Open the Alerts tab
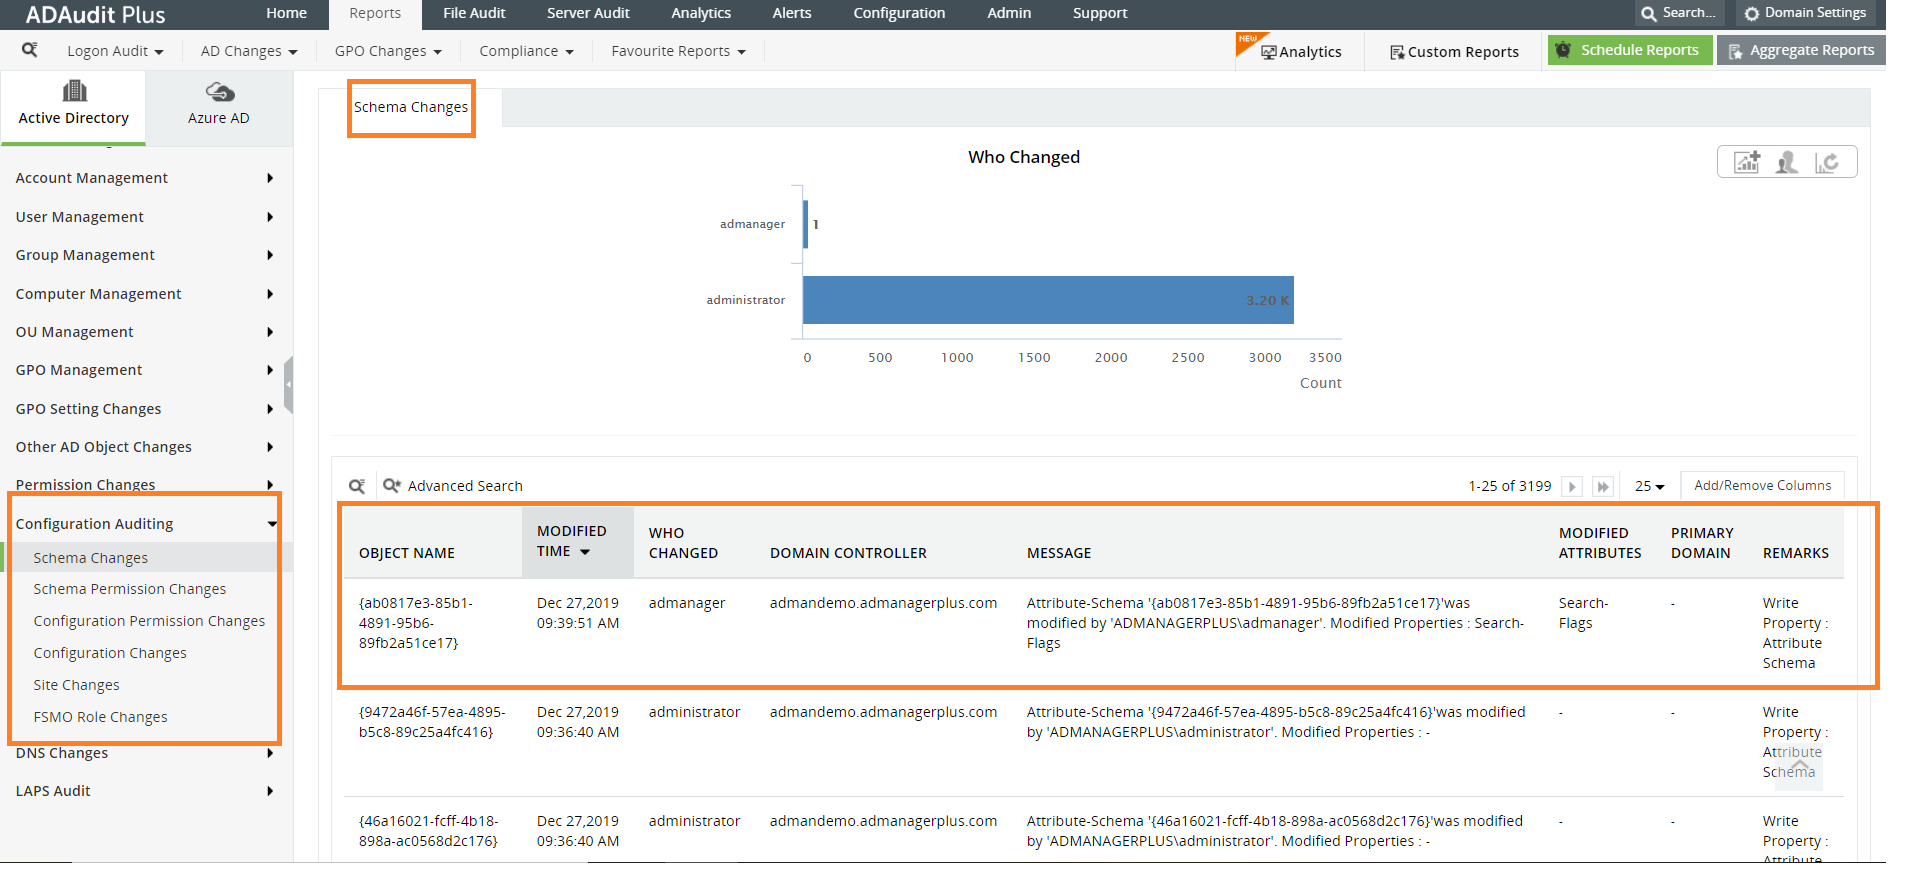1918x872 pixels. point(792,13)
